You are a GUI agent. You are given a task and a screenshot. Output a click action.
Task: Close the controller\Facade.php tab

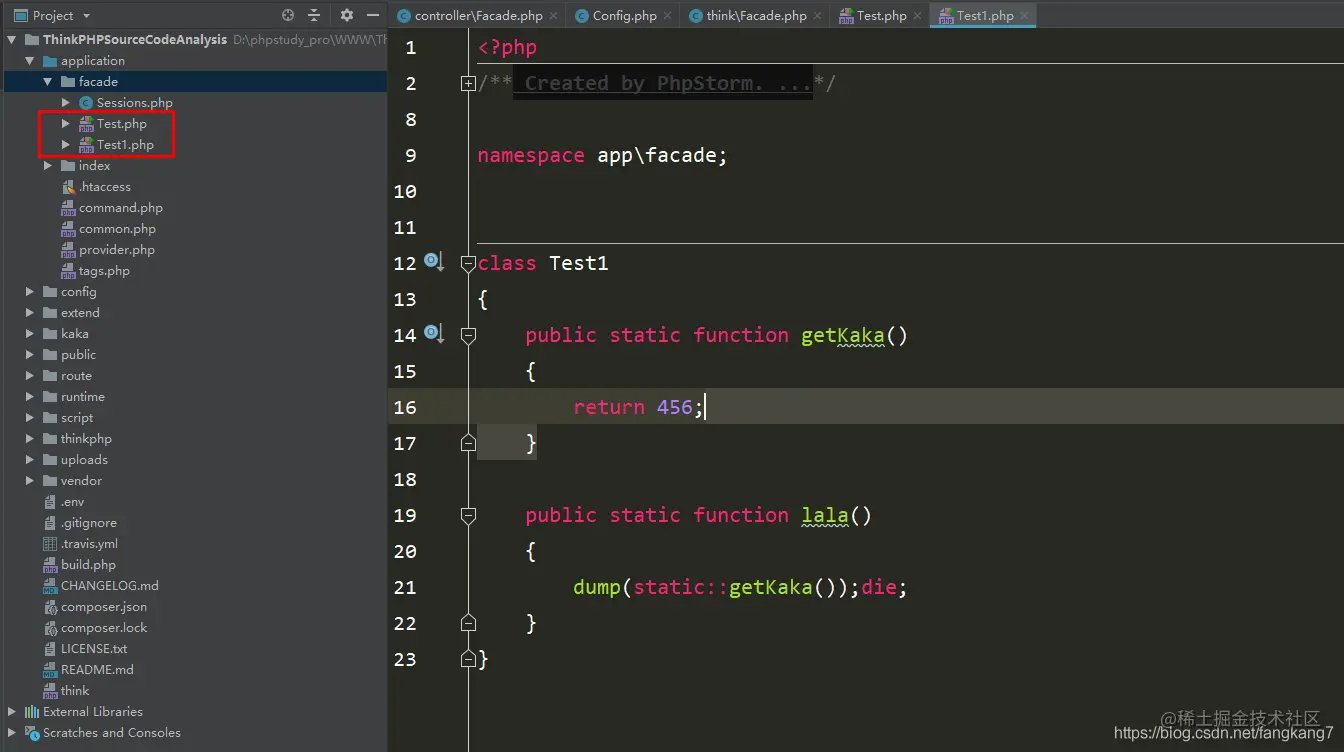[553, 16]
